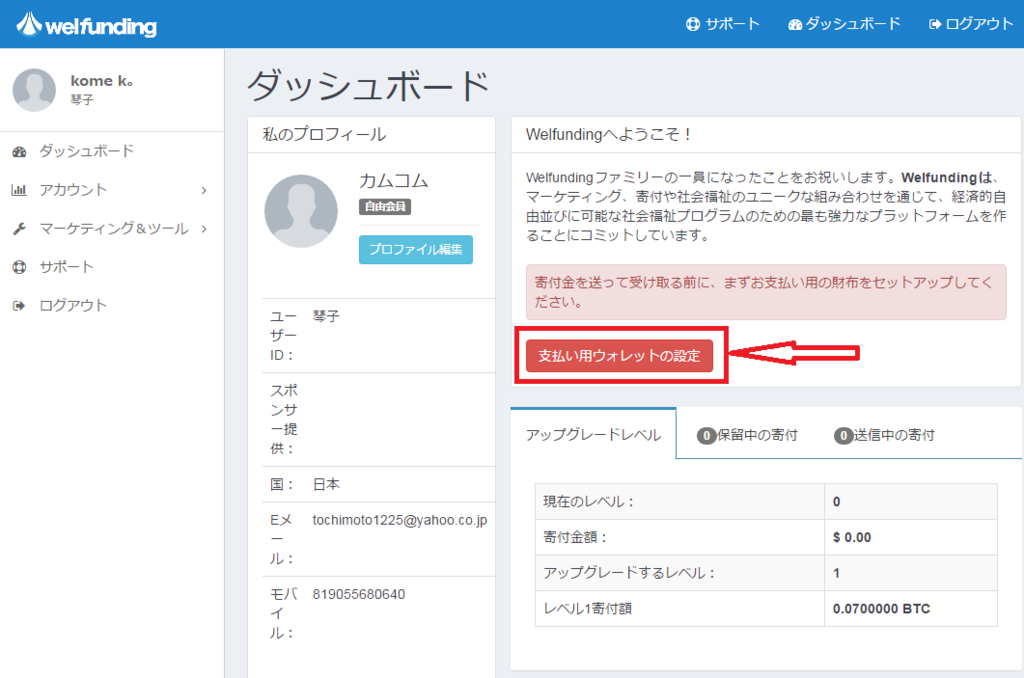Click the dashboard gauge icon in top bar

795,25
